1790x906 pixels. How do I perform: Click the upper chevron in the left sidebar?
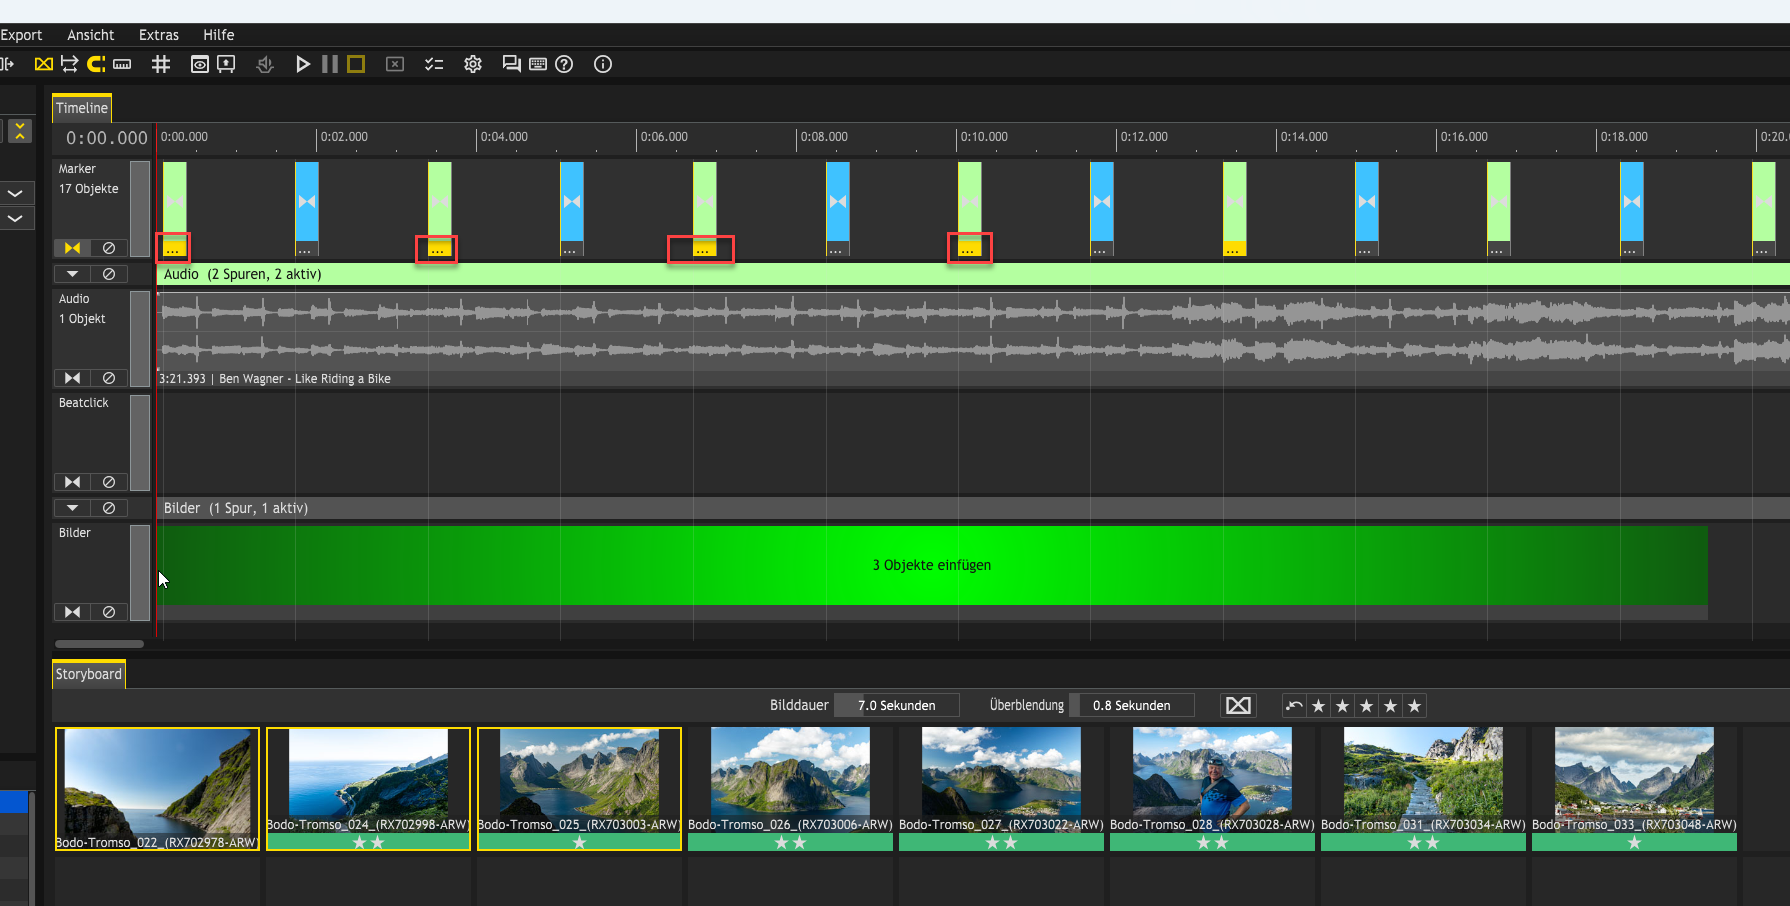click(15, 193)
